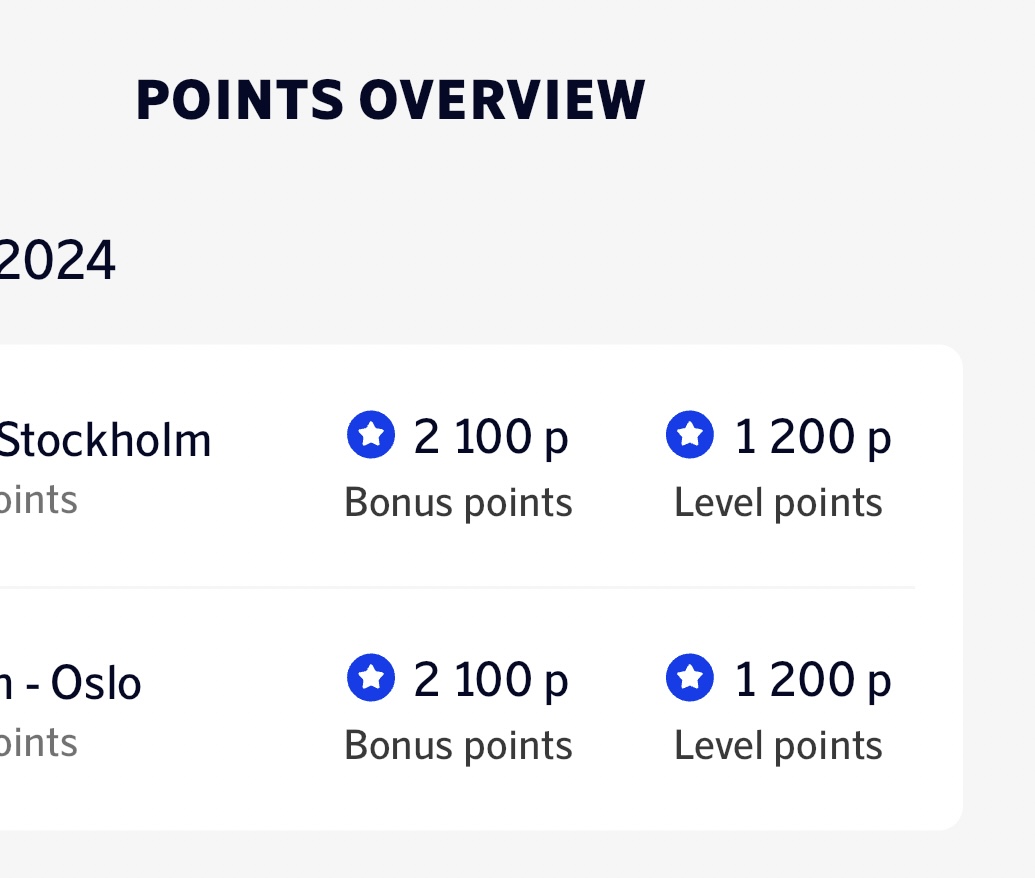
Task: Click the 2024 year label
Action: point(57,262)
